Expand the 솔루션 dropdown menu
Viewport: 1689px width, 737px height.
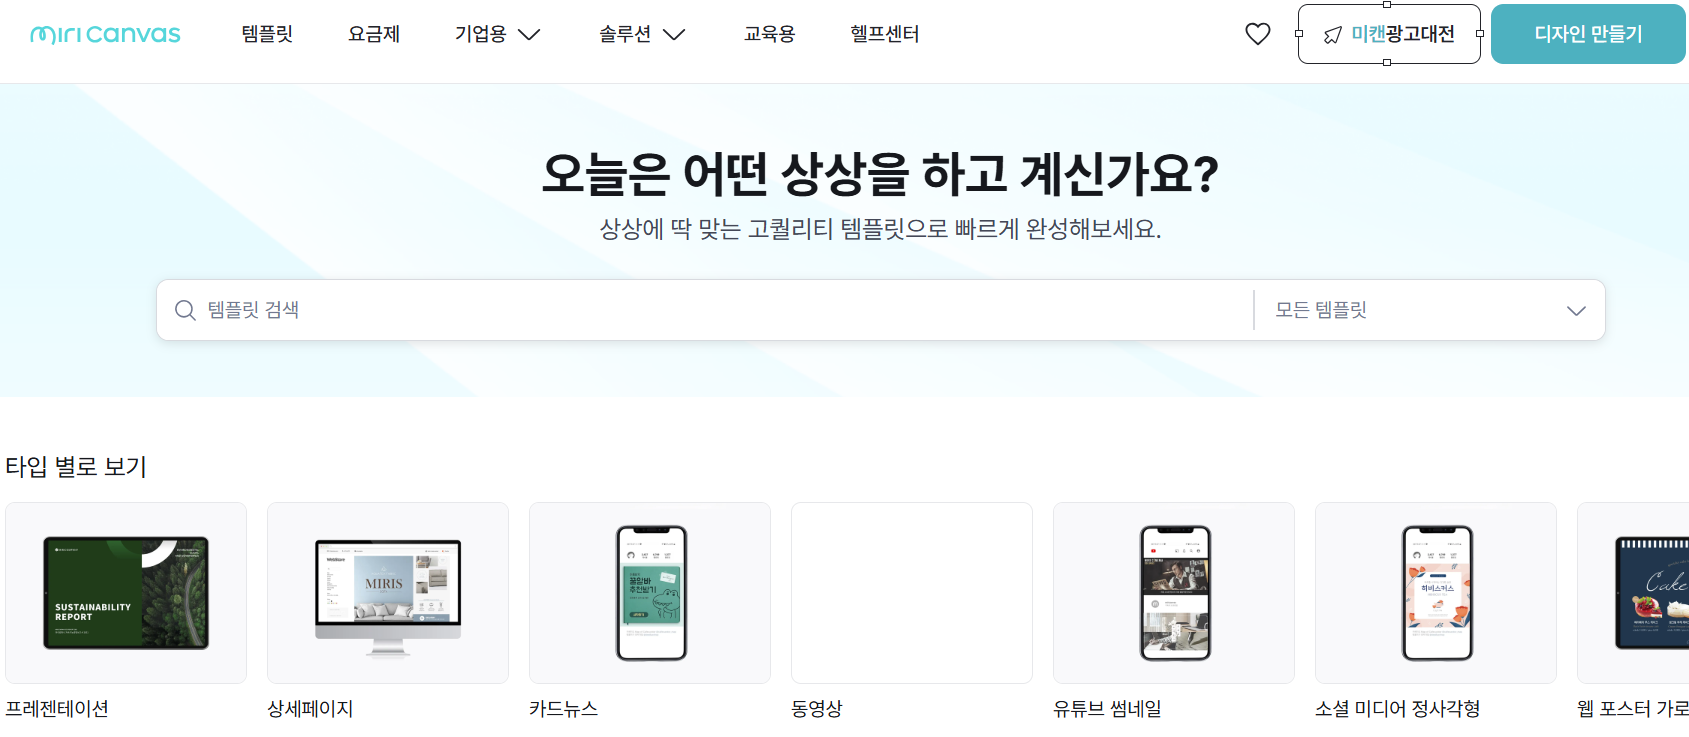point(642,34)
